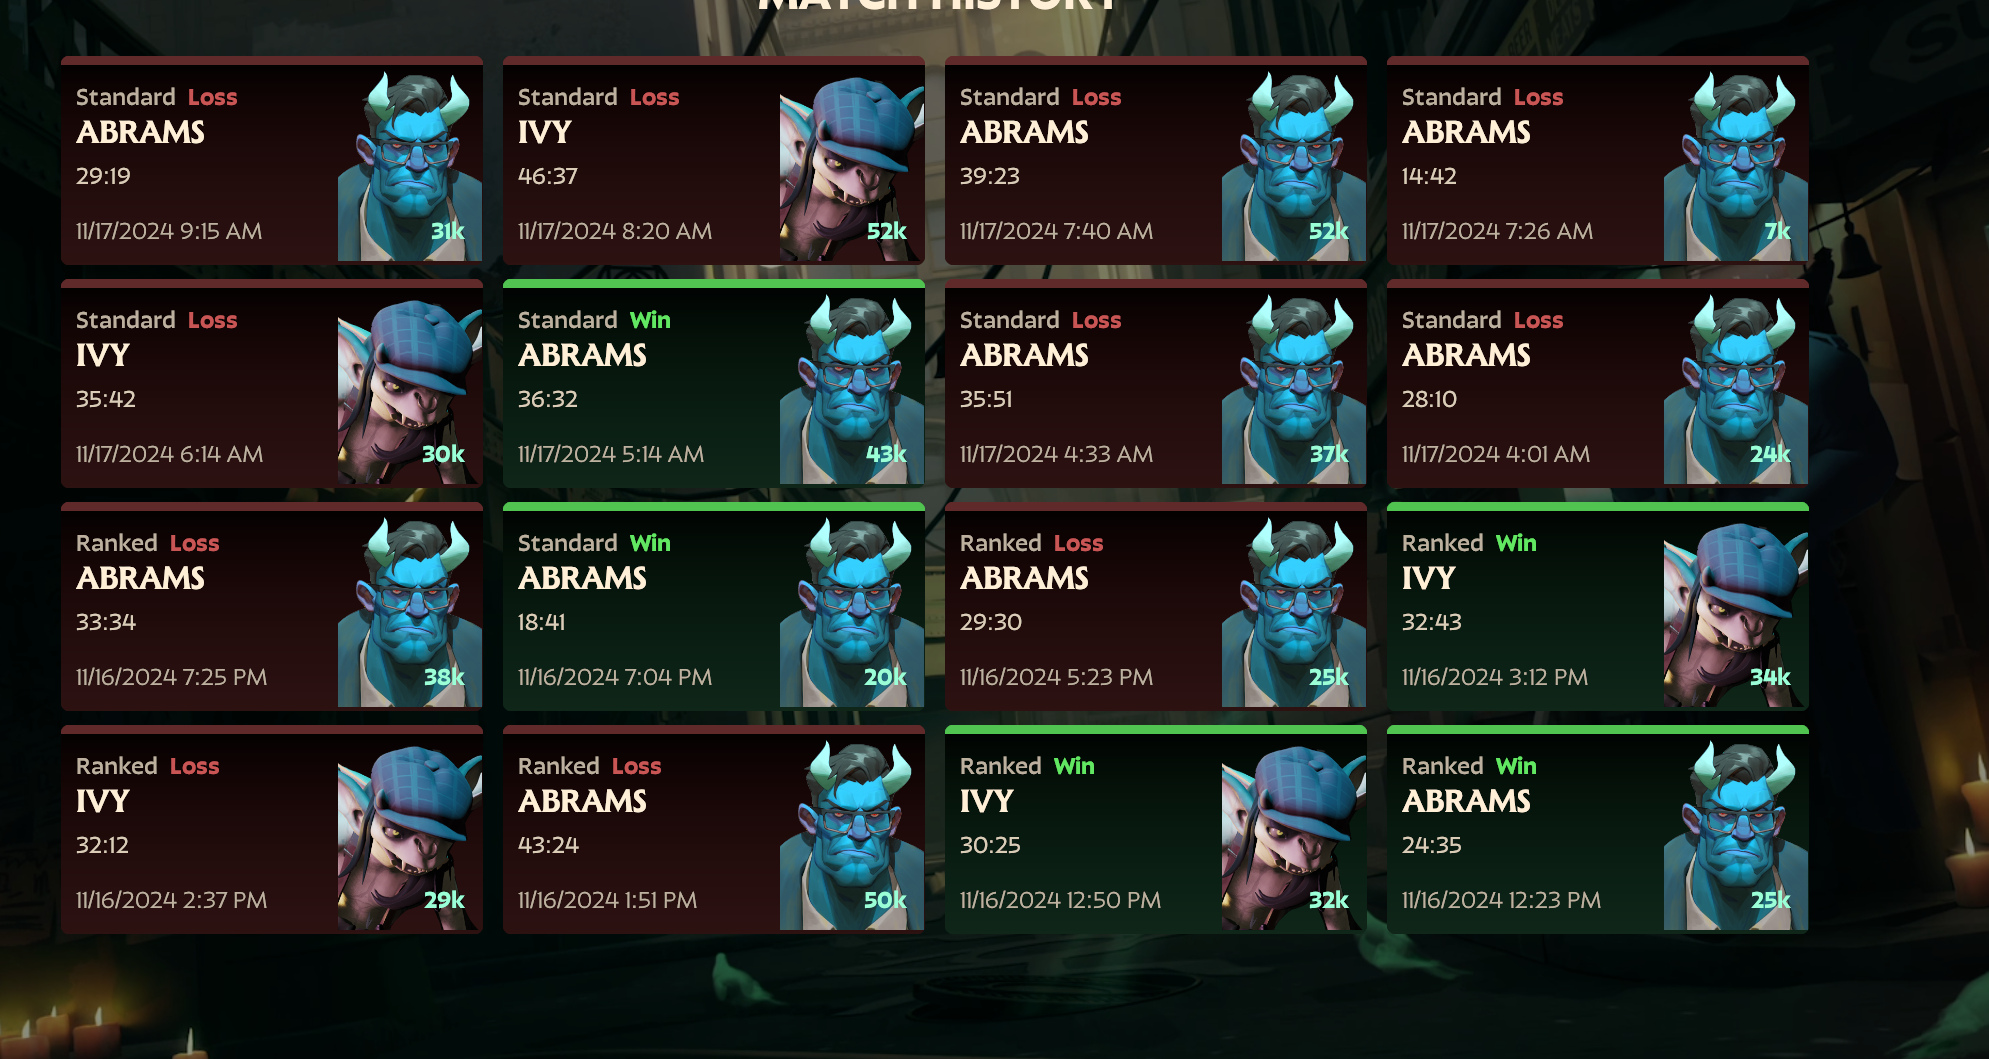1989x1059 pixels.
Task: Open ranked Abrams loss lasting 33:34
Action: pos(272,607)
